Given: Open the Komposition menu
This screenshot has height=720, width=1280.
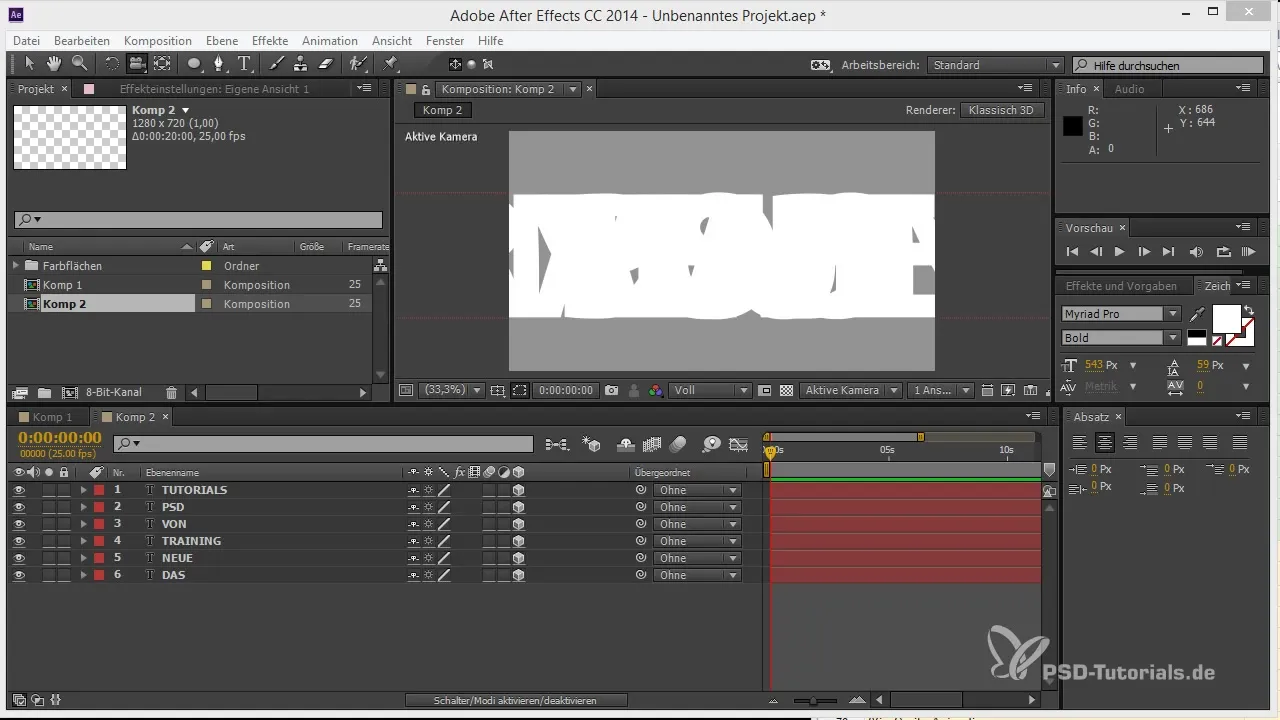Looking at the screenshot, I should pos(158,41).
